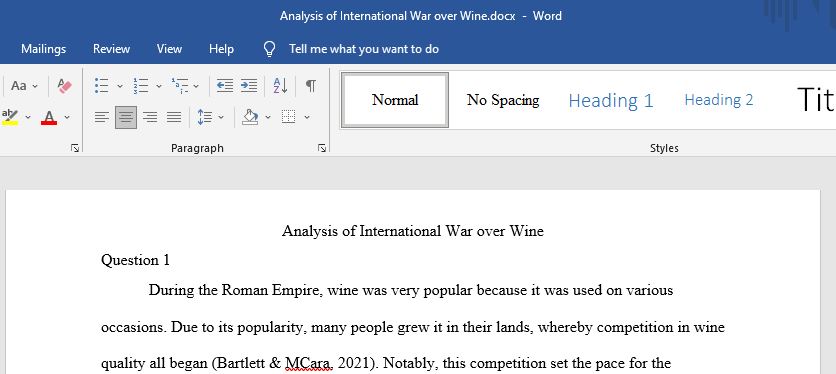Apply the Title style
The width and height of the screenshot is (836, 374).
[816, 100]
